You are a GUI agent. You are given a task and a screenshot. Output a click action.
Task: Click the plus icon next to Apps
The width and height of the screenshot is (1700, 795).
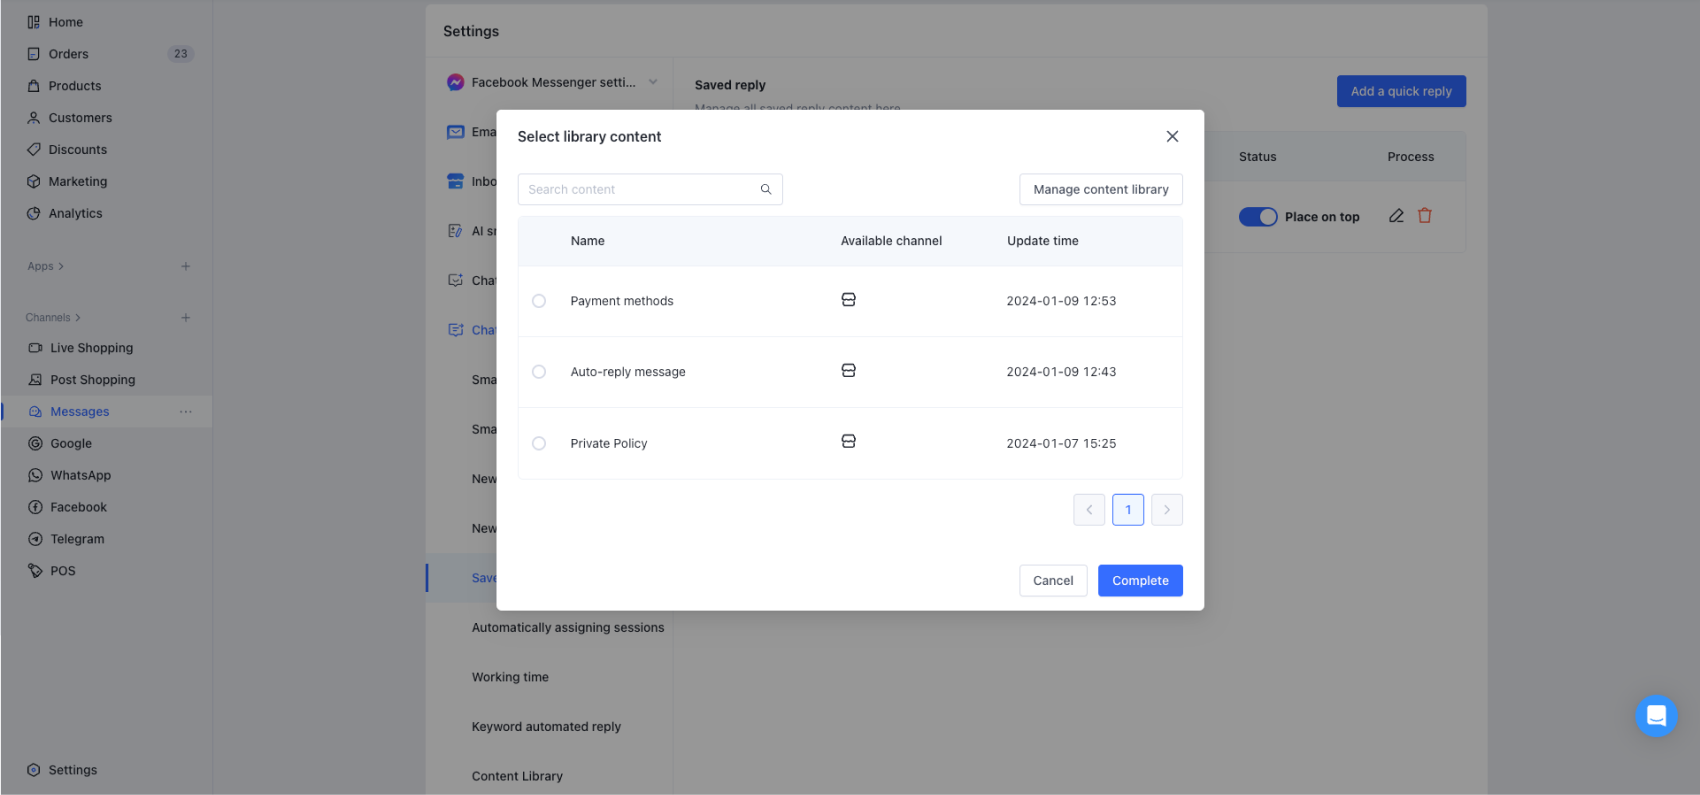[x=185, y=266]
